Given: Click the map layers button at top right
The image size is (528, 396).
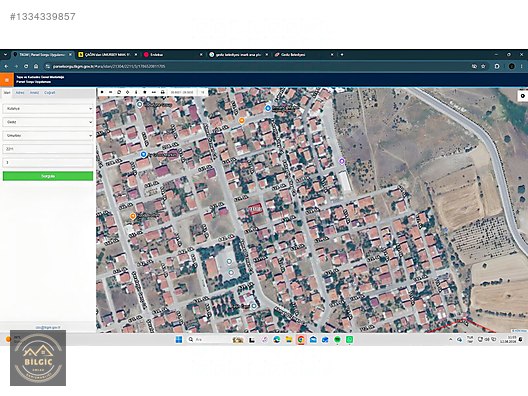Looking at the screenshot, I should click(523, 96).
